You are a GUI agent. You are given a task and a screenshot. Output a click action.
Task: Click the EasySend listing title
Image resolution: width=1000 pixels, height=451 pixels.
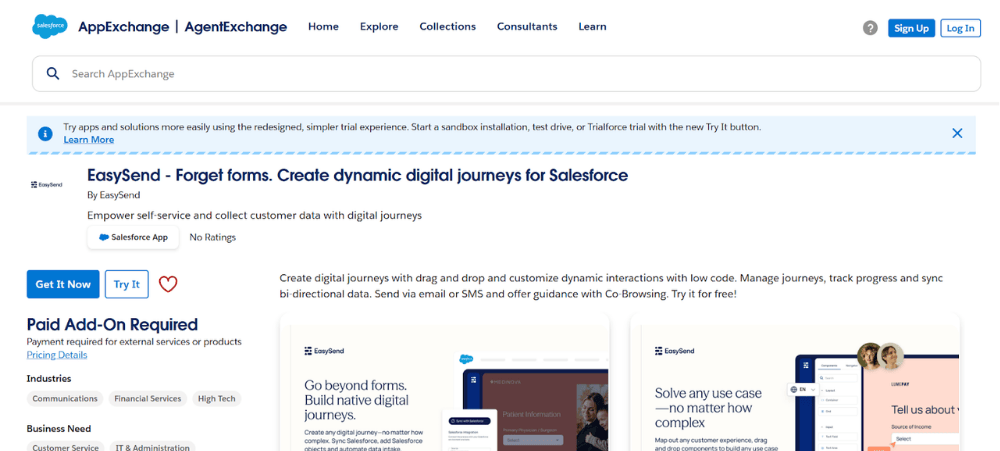tap(358, 175)
